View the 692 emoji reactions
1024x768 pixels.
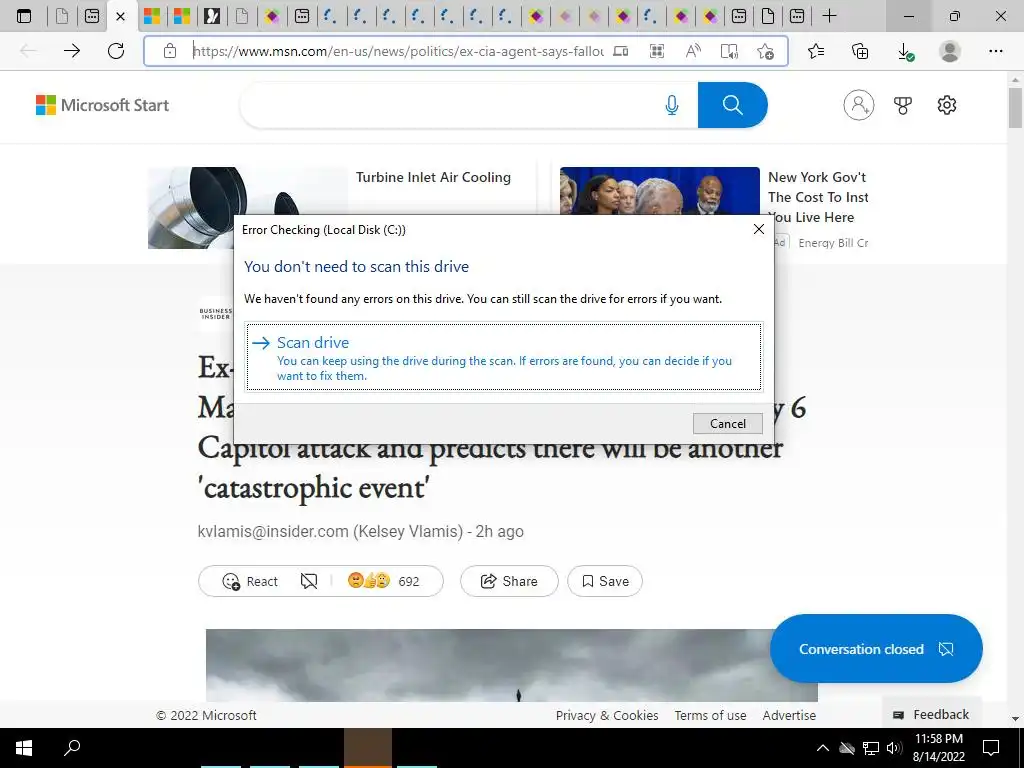(x=384, y=581)
